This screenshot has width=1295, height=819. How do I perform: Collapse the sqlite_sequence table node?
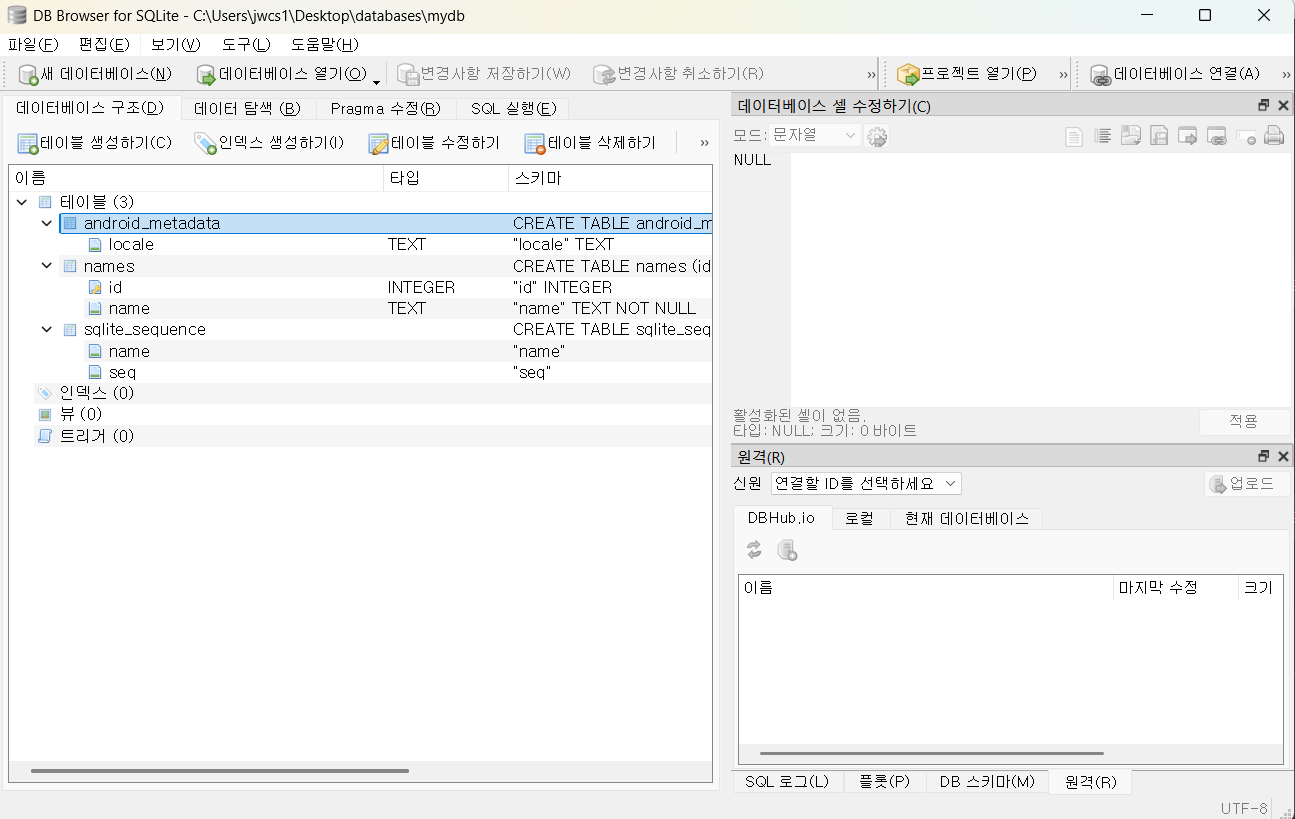[x=46, y=329]
